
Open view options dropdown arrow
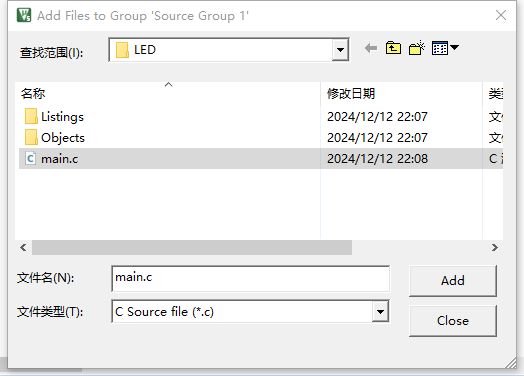454,47
